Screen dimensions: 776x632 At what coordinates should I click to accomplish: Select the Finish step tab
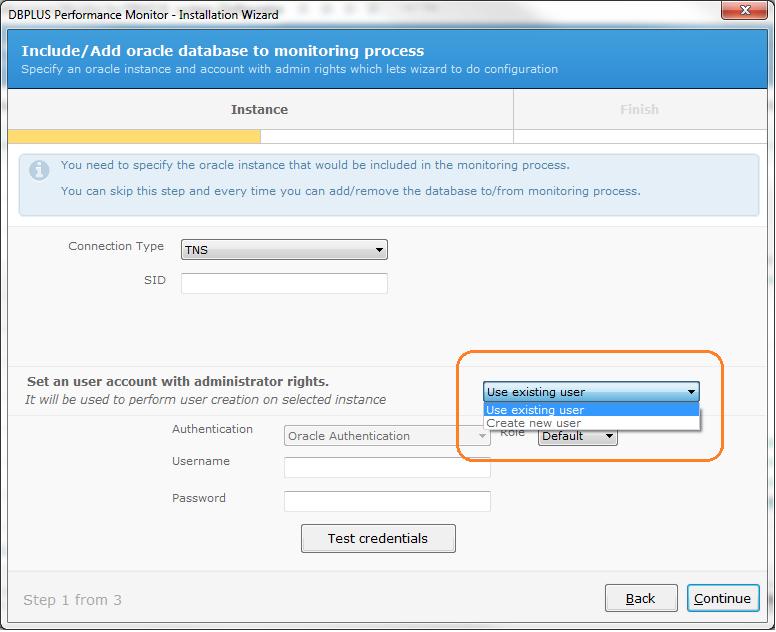[640, 109]
